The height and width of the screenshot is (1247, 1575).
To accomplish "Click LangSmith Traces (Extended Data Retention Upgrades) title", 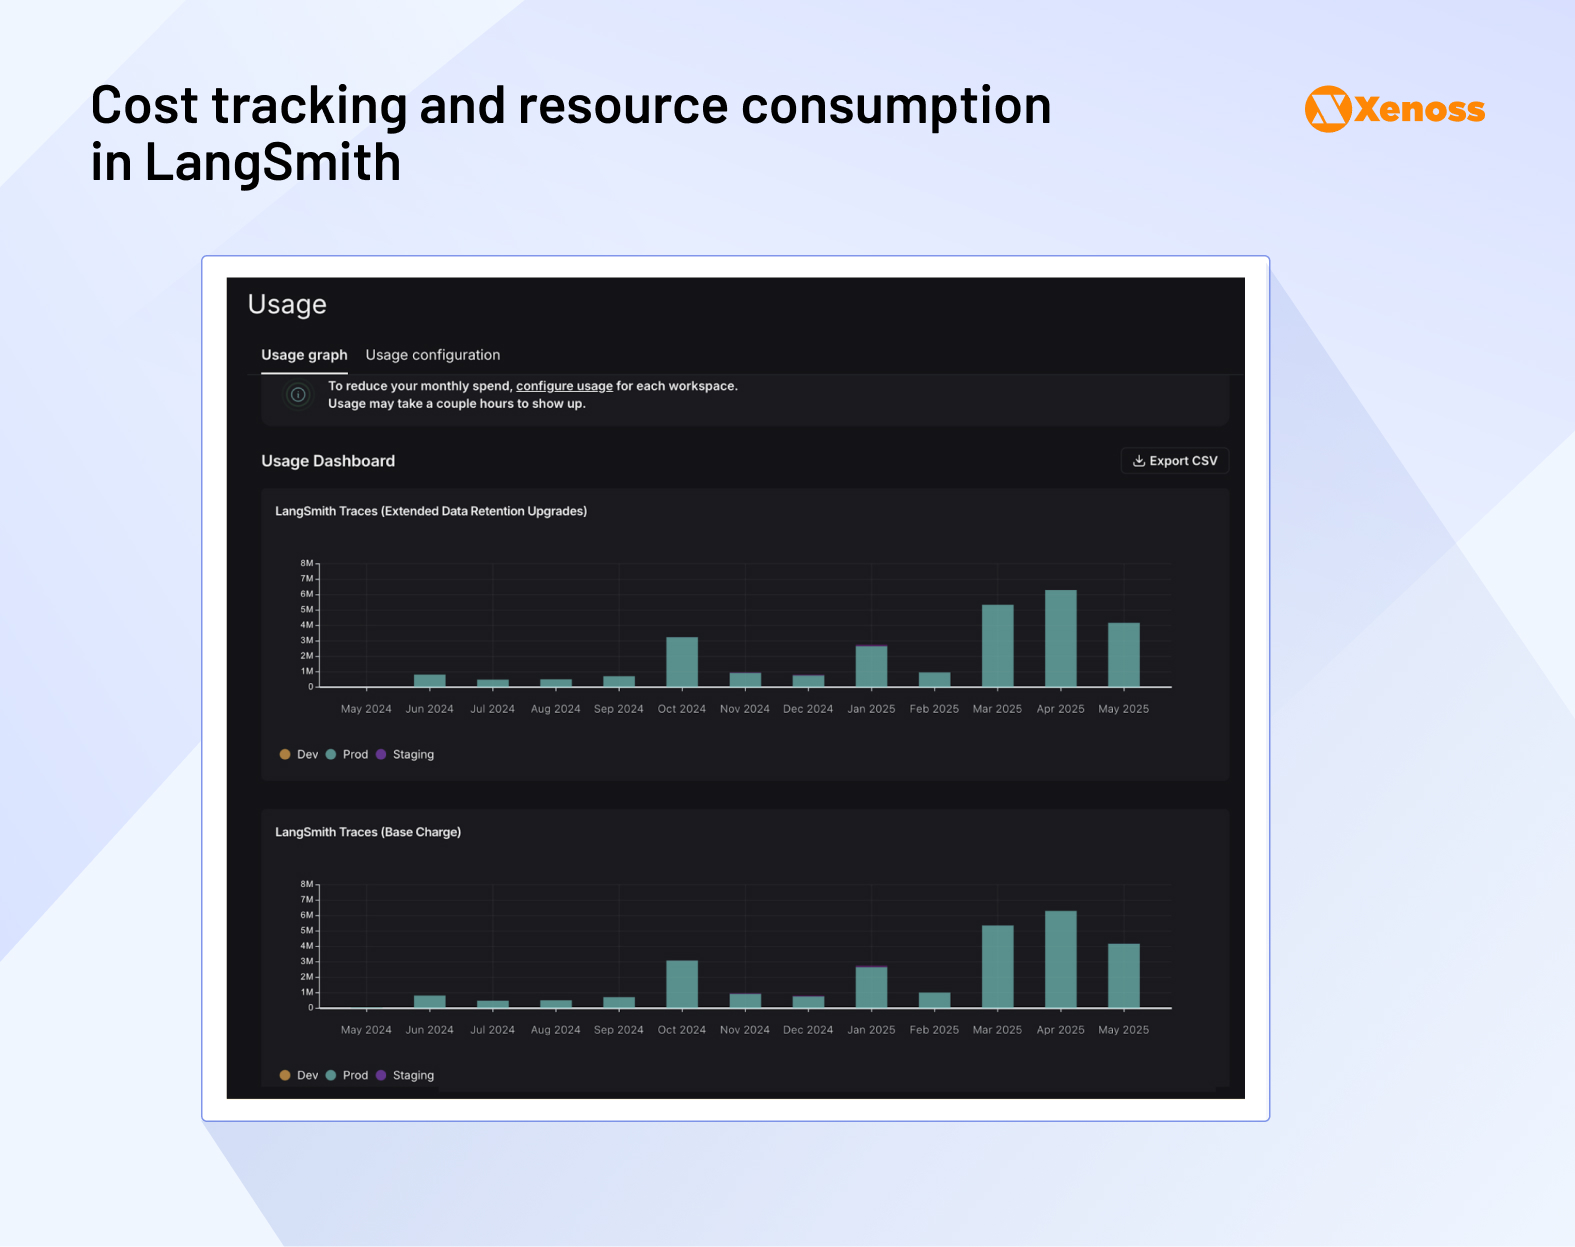I will (431, 511).
